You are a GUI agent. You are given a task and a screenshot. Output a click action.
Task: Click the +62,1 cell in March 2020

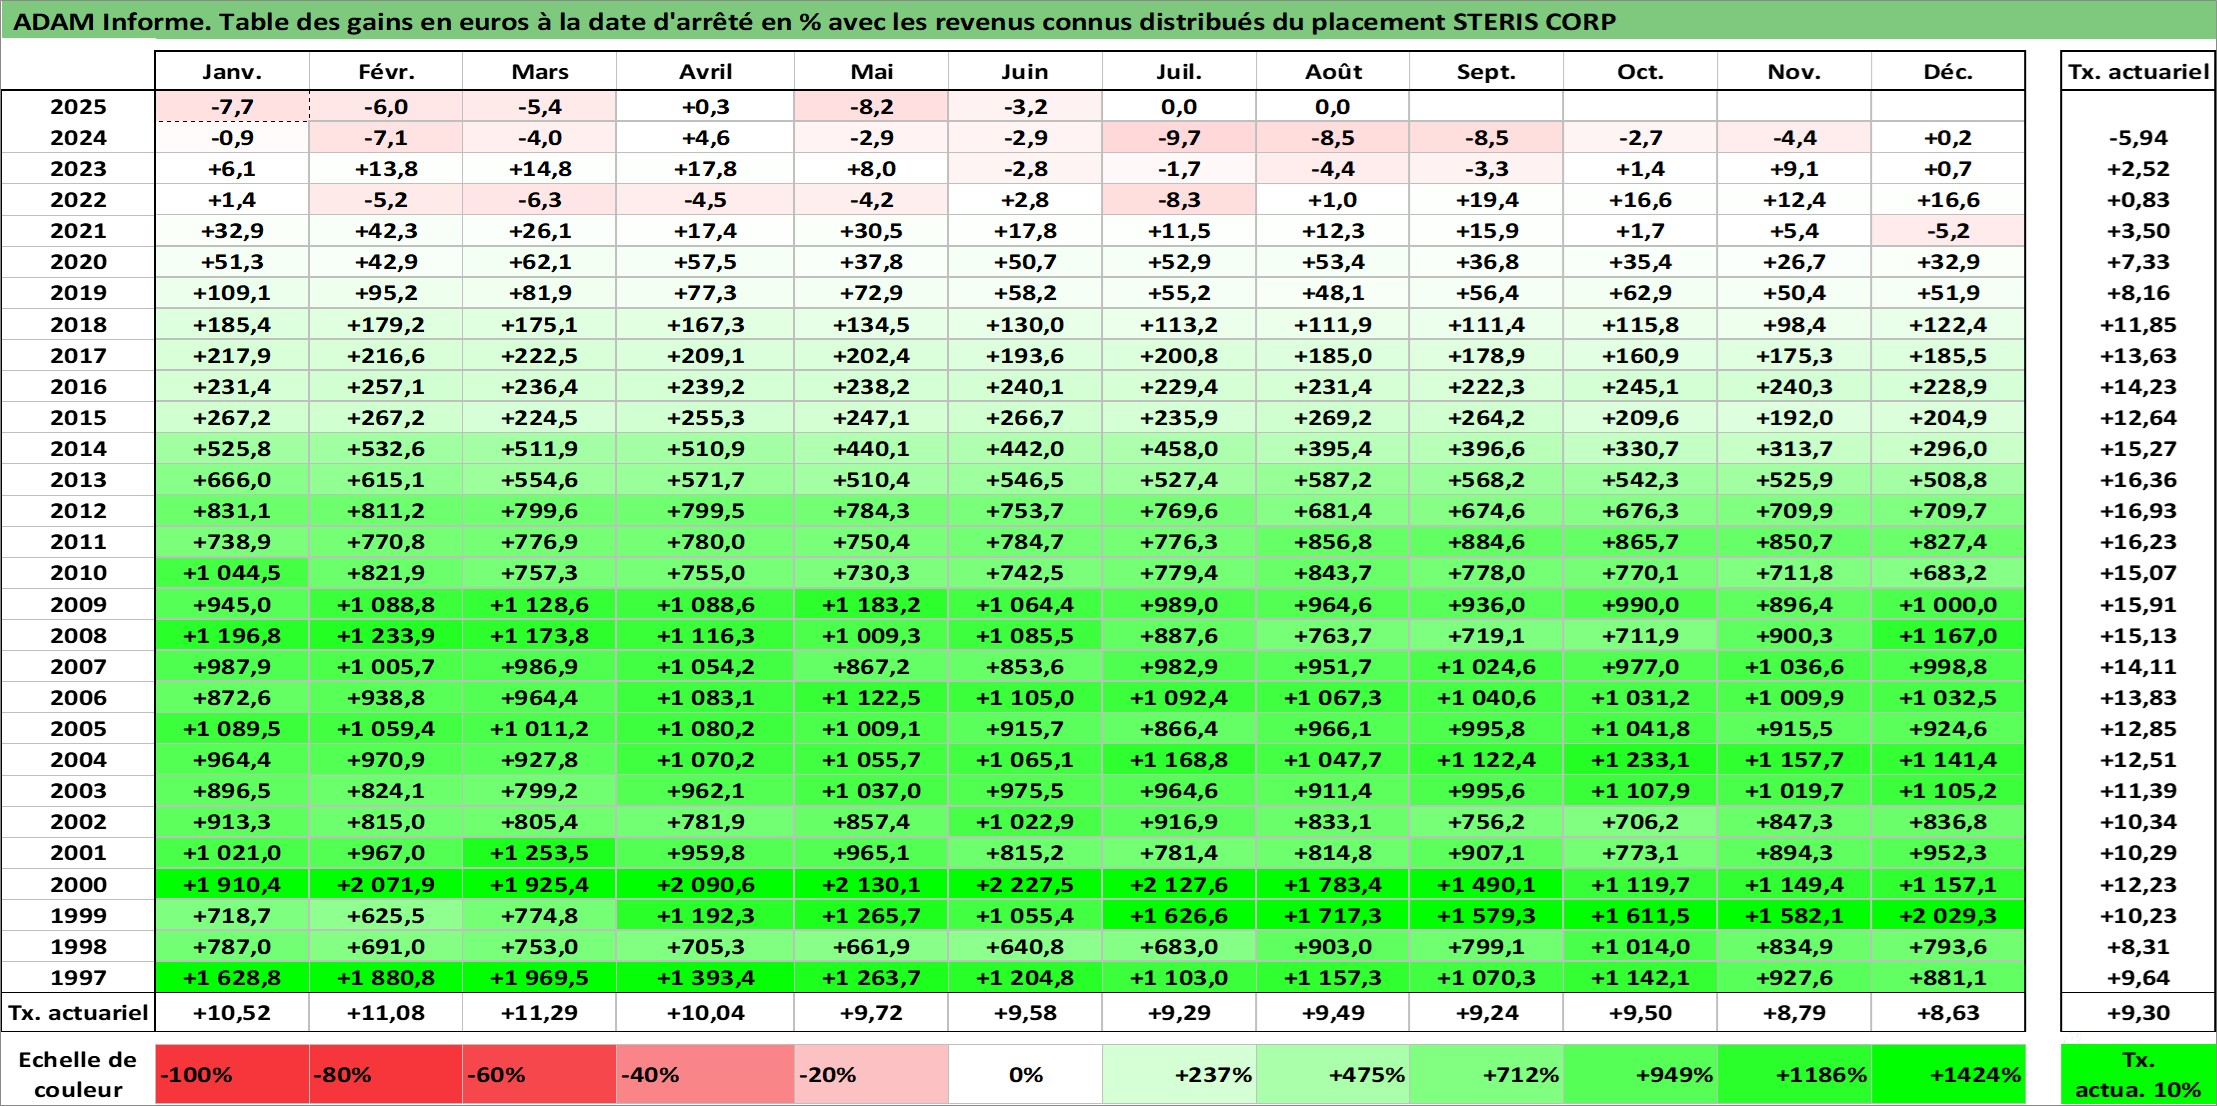539,262
